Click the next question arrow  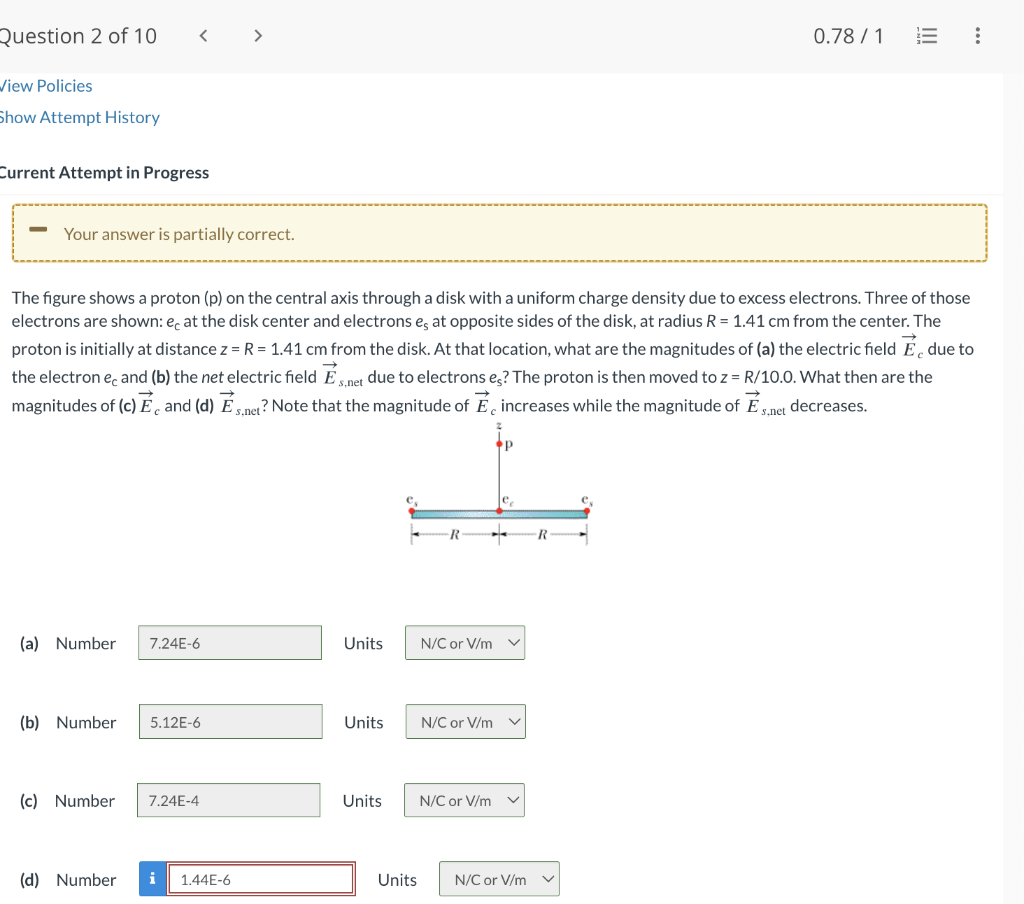click(257, 35)
